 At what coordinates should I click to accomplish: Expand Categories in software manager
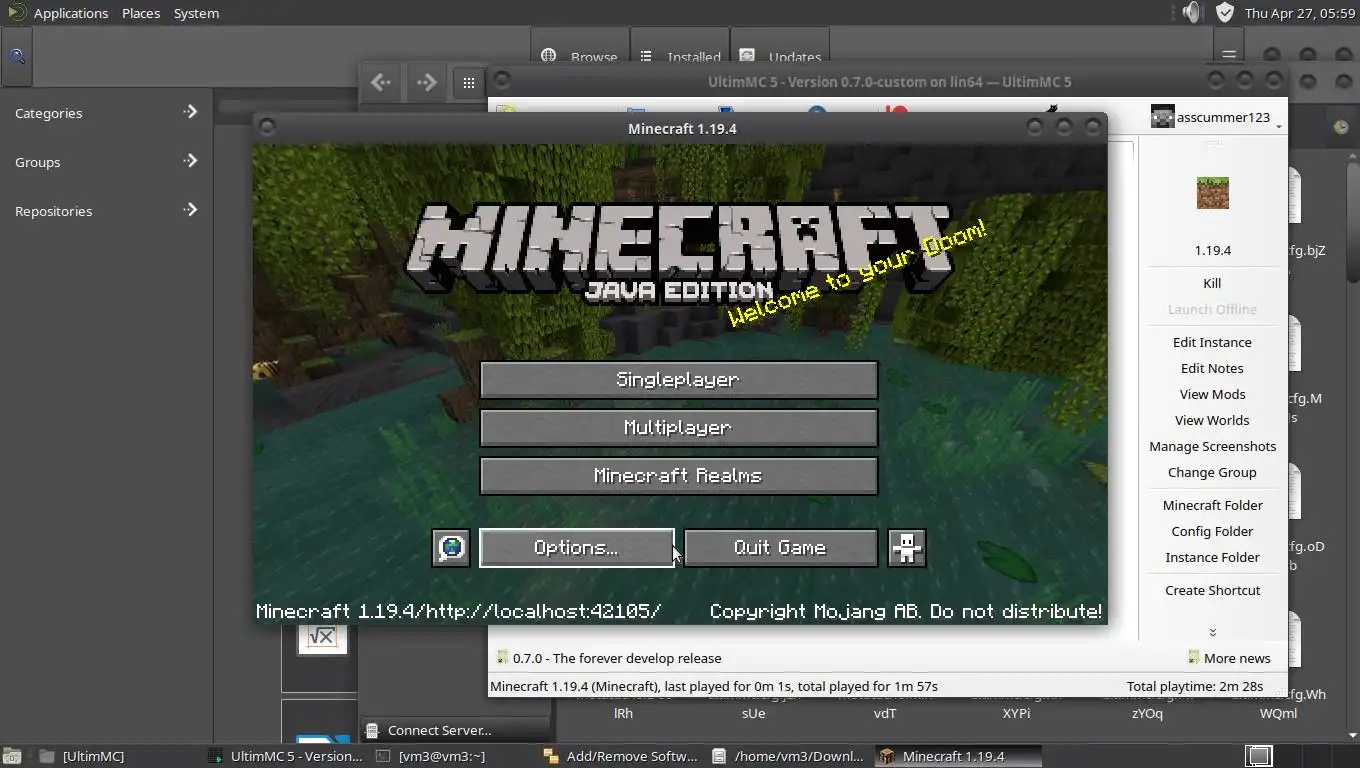point(105,112)
